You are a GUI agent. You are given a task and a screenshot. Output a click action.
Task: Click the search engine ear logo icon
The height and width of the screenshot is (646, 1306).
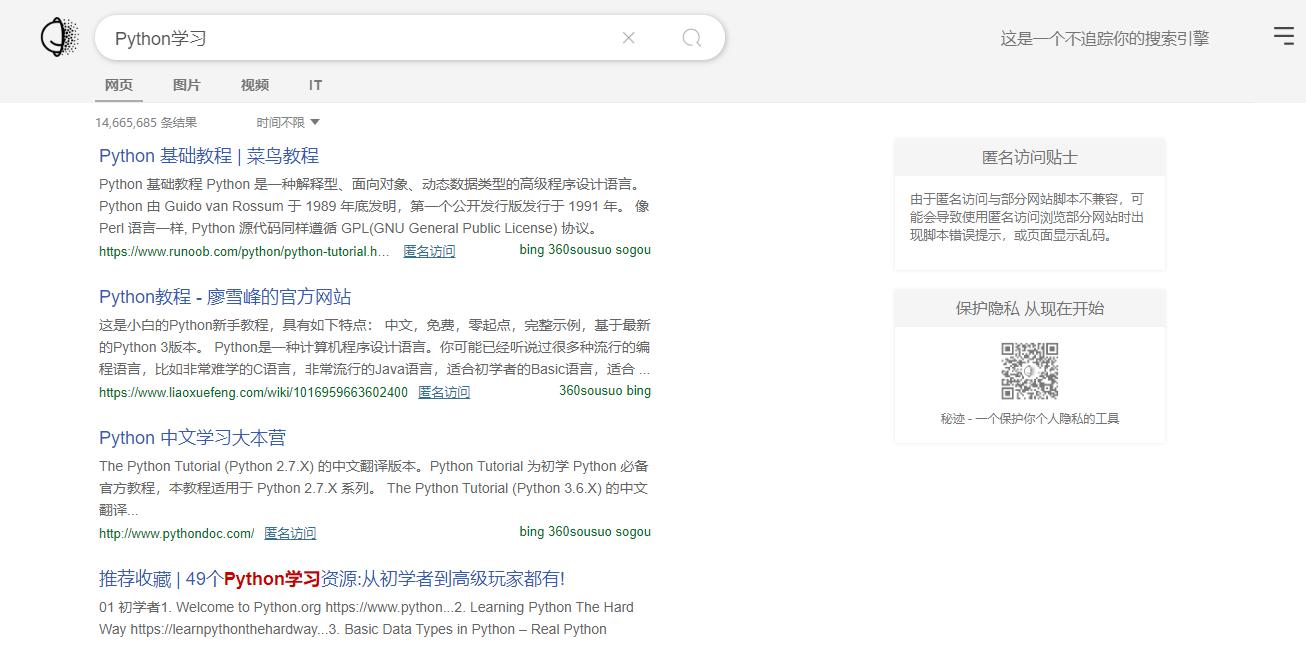58,36
